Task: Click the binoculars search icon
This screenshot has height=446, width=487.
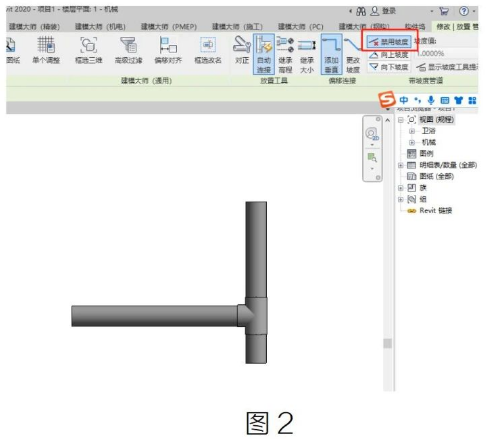Action: [361, 11]
